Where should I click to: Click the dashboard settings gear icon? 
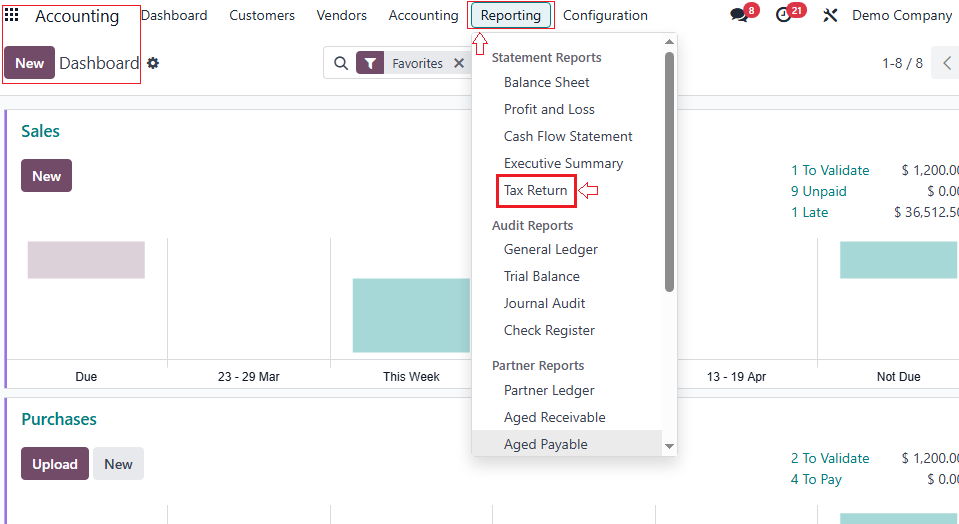pos(153,63)
